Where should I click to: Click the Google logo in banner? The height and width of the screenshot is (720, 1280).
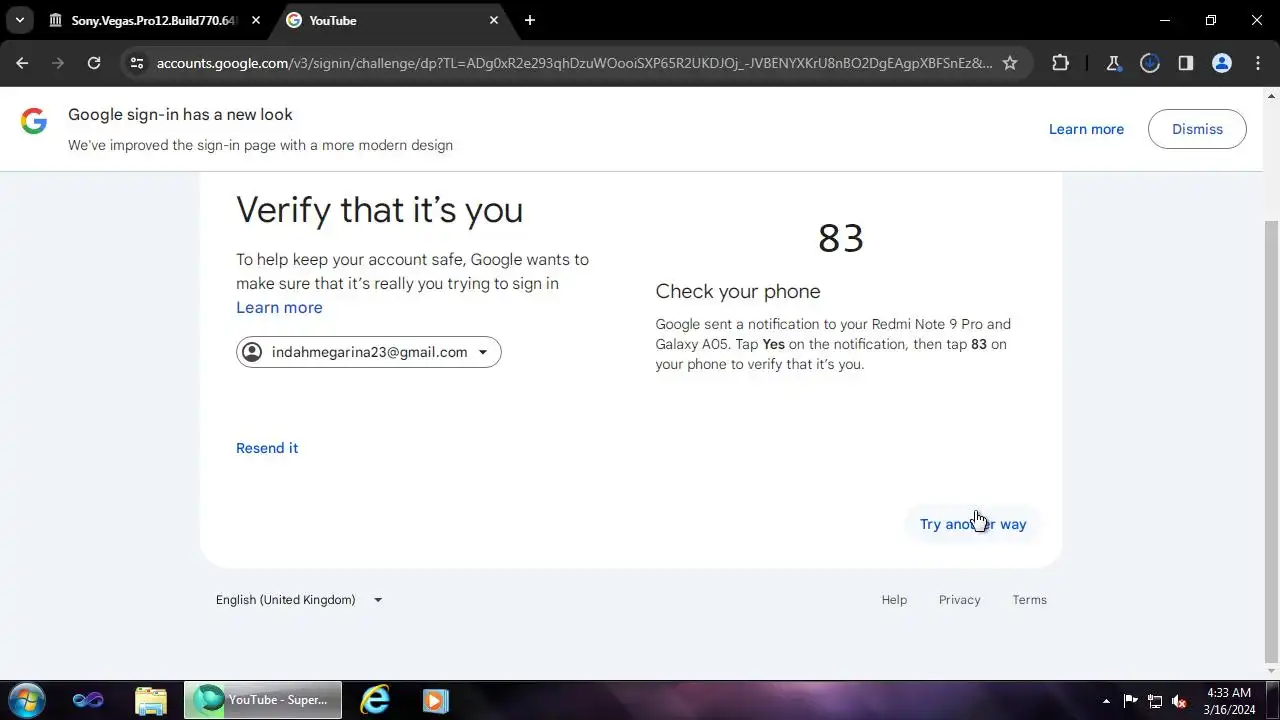pyautogui.click(x=34, y=122)
